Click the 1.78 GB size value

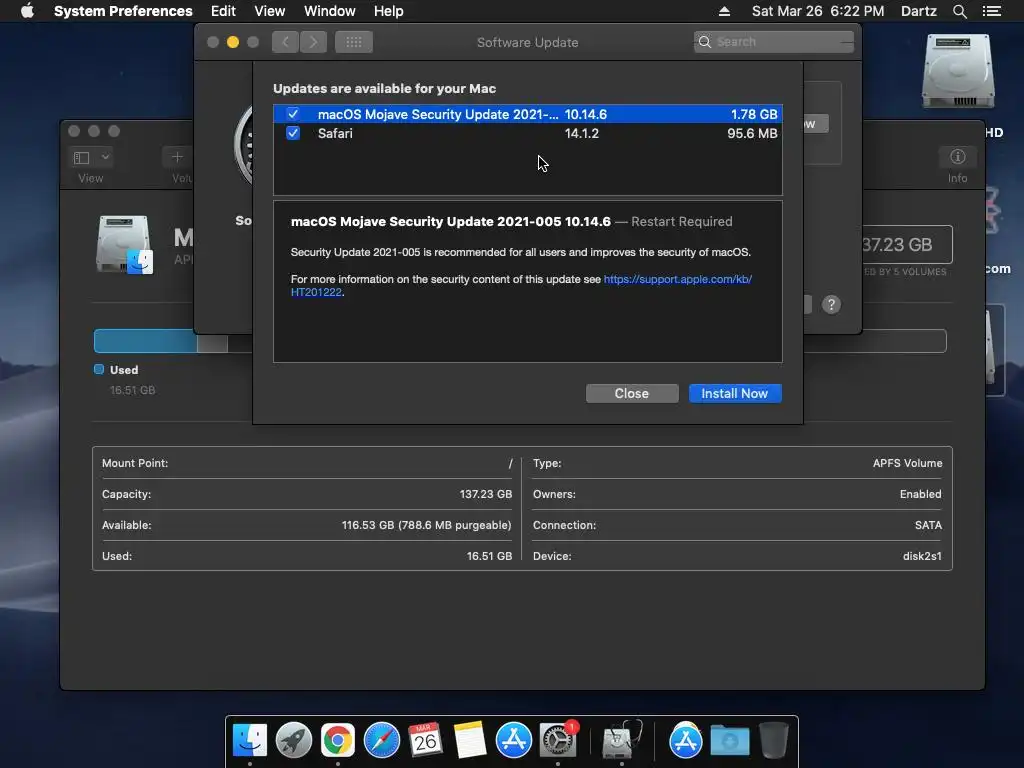click(x=754, y=114)
